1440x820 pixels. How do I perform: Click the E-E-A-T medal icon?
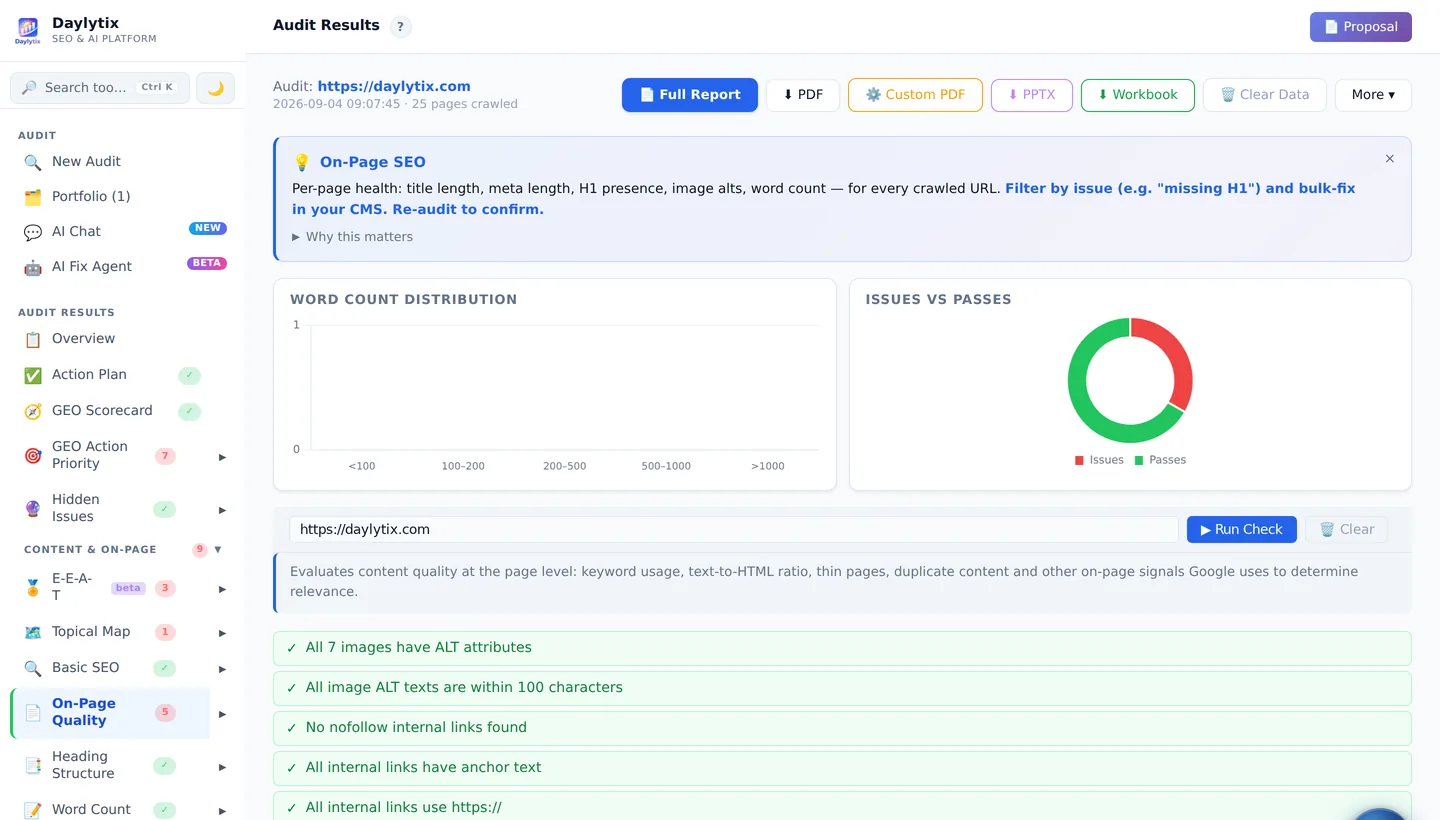tap(33, 588)
